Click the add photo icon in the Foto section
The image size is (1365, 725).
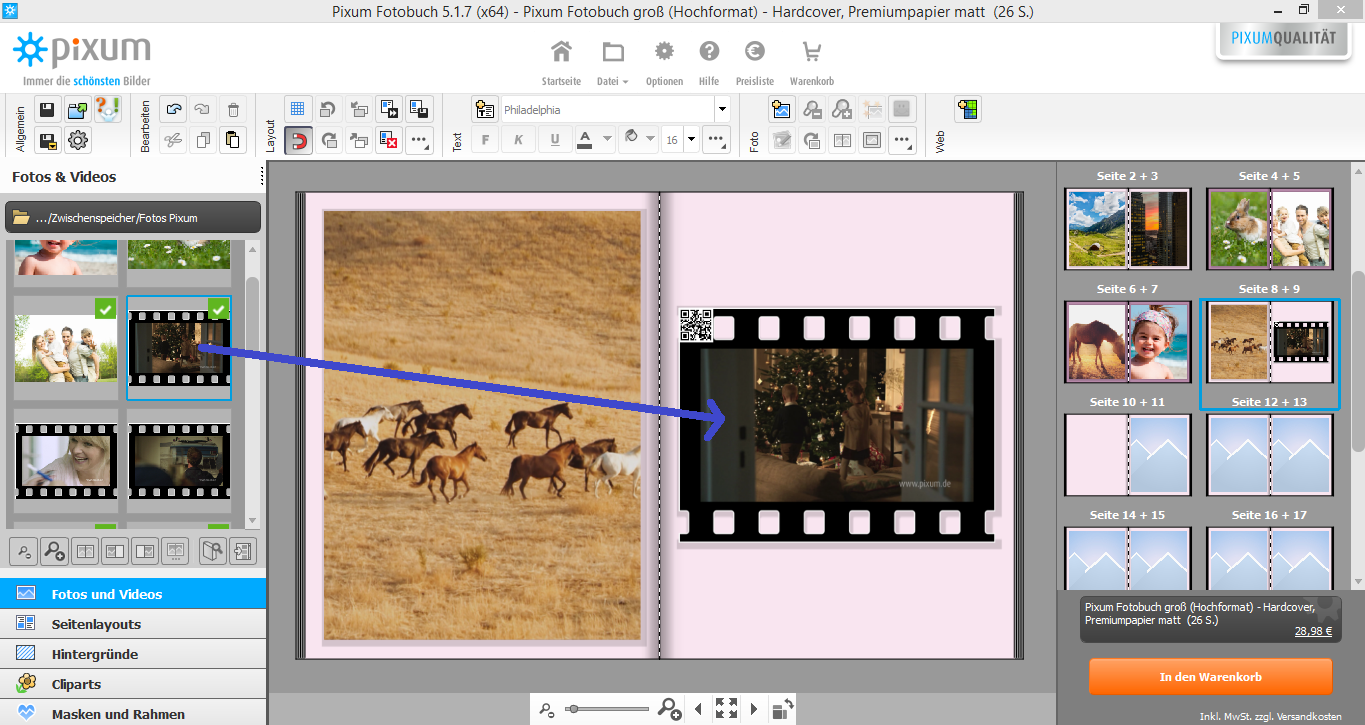coord(782,109)
